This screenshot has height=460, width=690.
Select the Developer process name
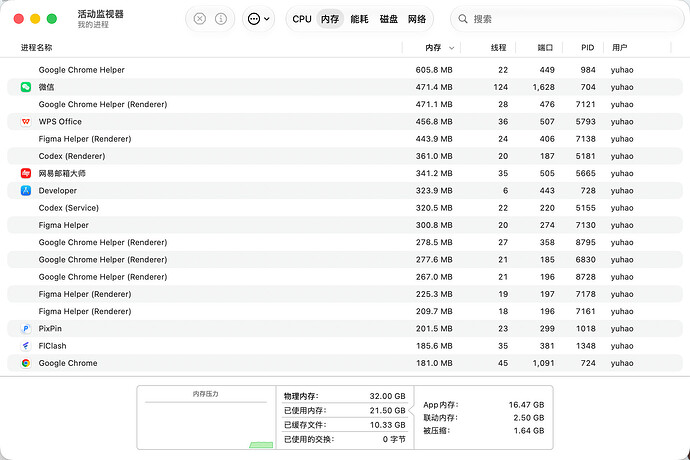pyautogui.click(x=58, y=191)
